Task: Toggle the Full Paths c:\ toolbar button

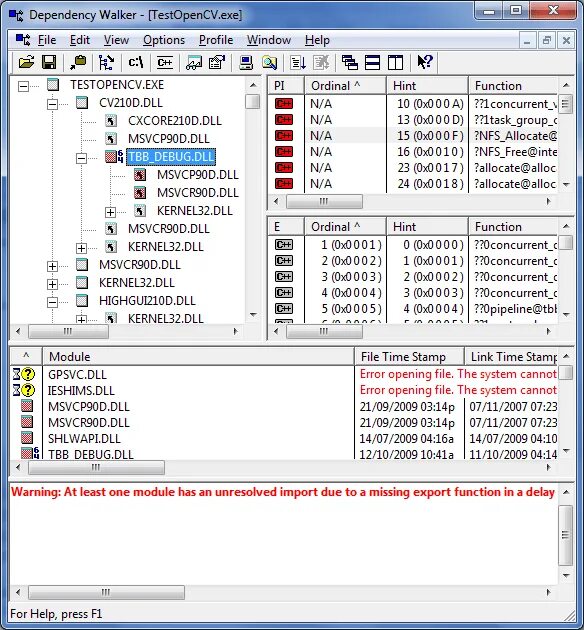Action: tap(135, 63)
